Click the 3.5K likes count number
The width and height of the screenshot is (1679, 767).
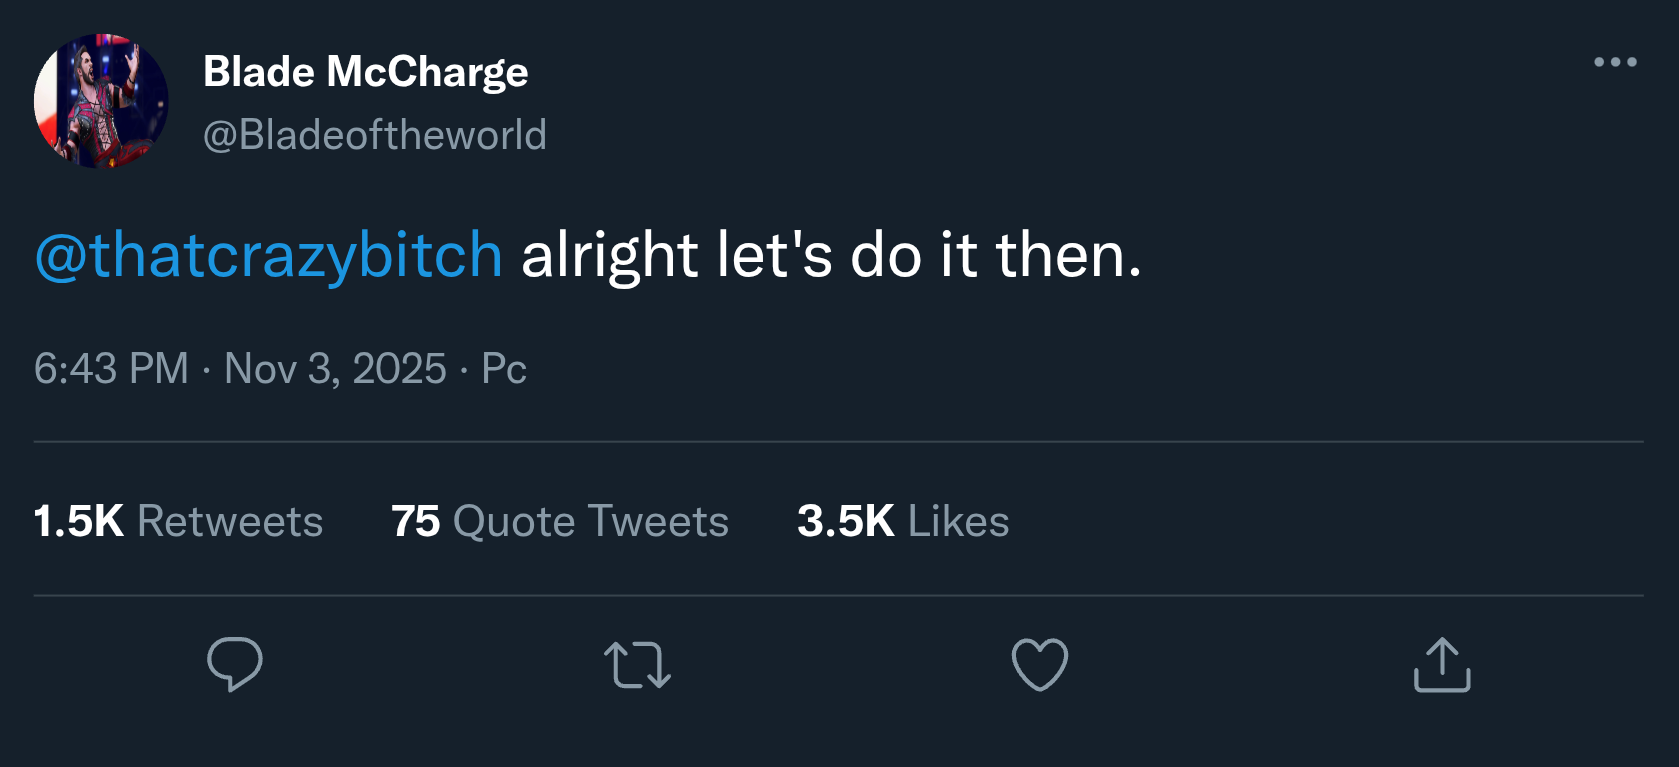point(845,521)
